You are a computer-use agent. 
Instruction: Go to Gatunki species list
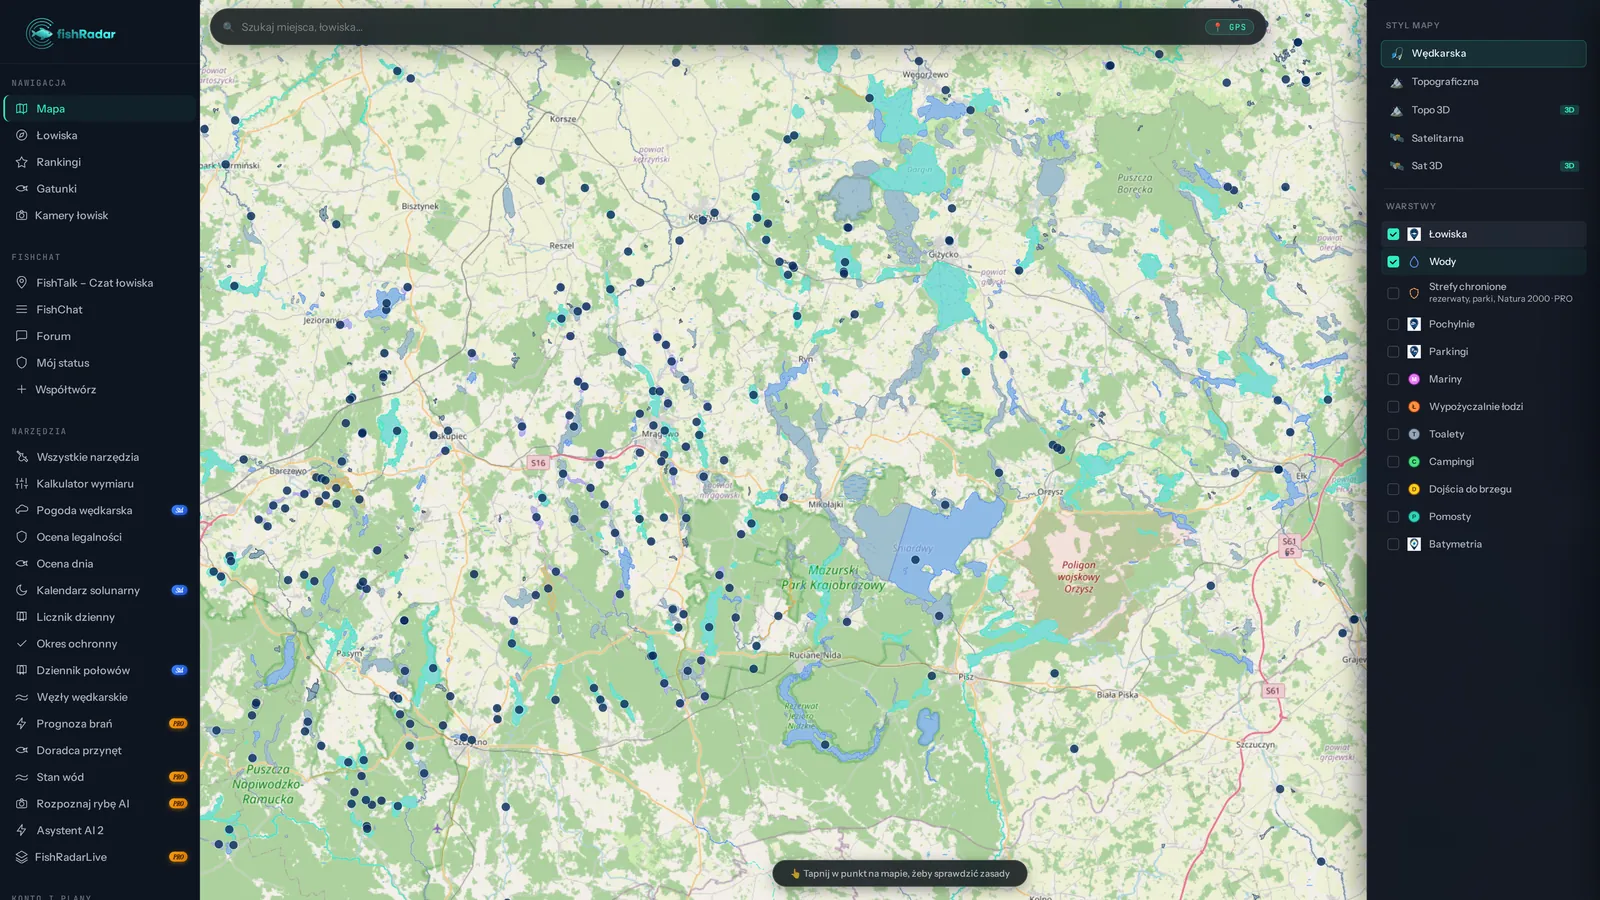(x=98, y=189)
